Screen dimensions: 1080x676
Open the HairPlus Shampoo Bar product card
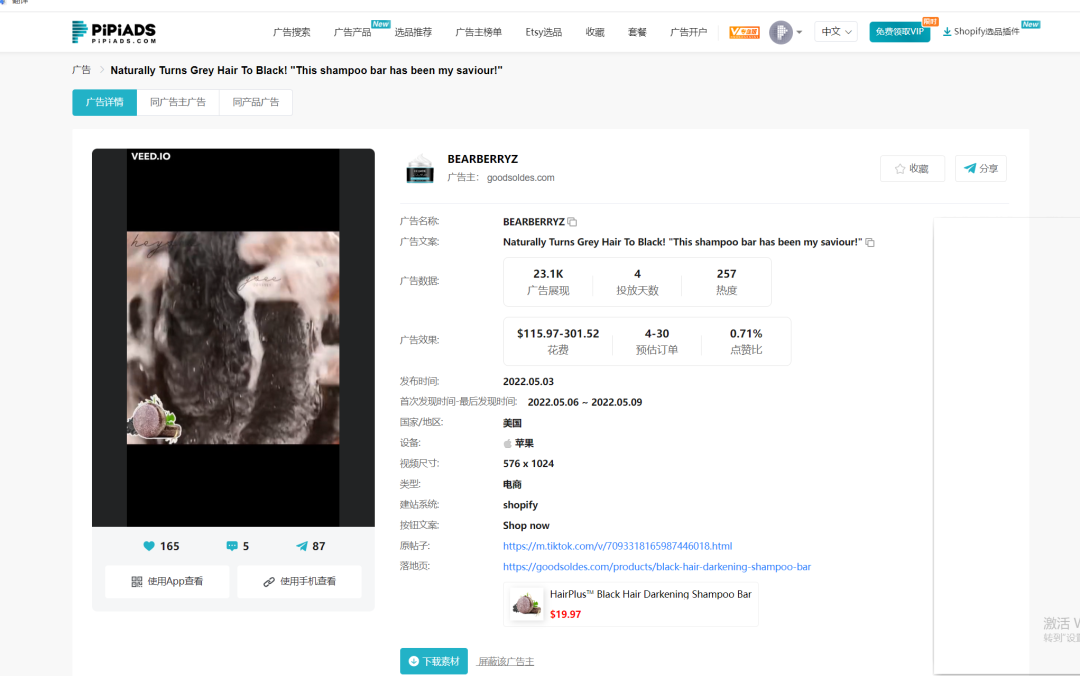coord(631,604)
